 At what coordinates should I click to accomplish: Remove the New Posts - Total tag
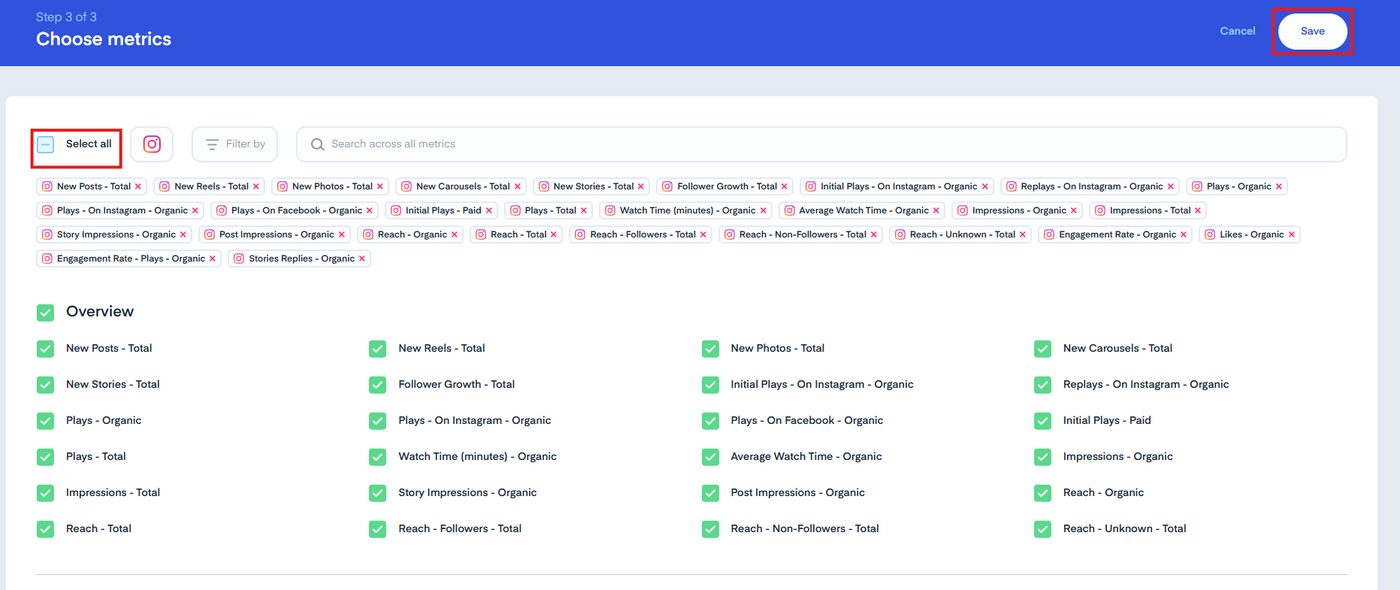tap(138, 187)
